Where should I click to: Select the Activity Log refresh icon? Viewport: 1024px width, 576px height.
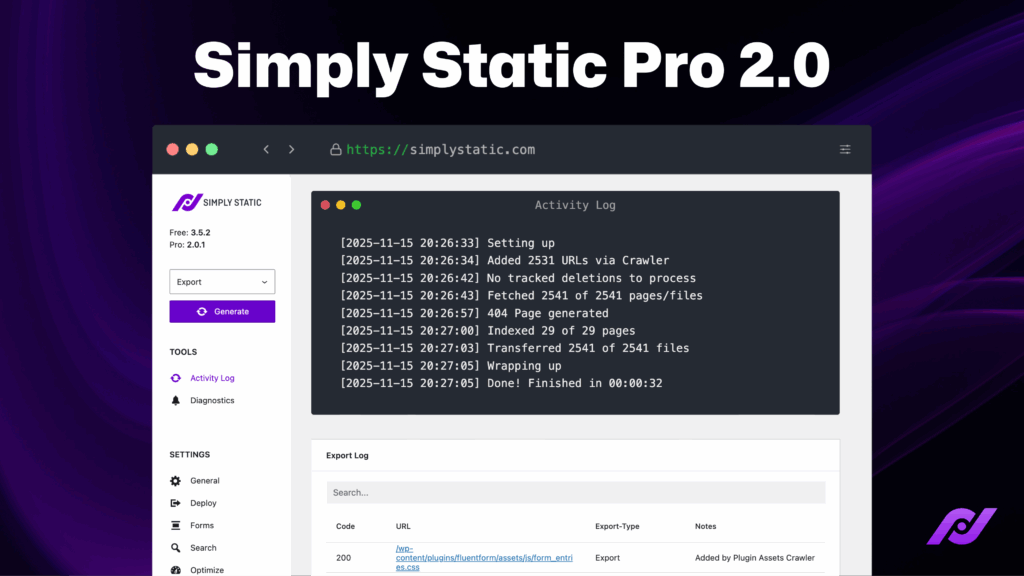pyautogui.click(x=176, y=378)
